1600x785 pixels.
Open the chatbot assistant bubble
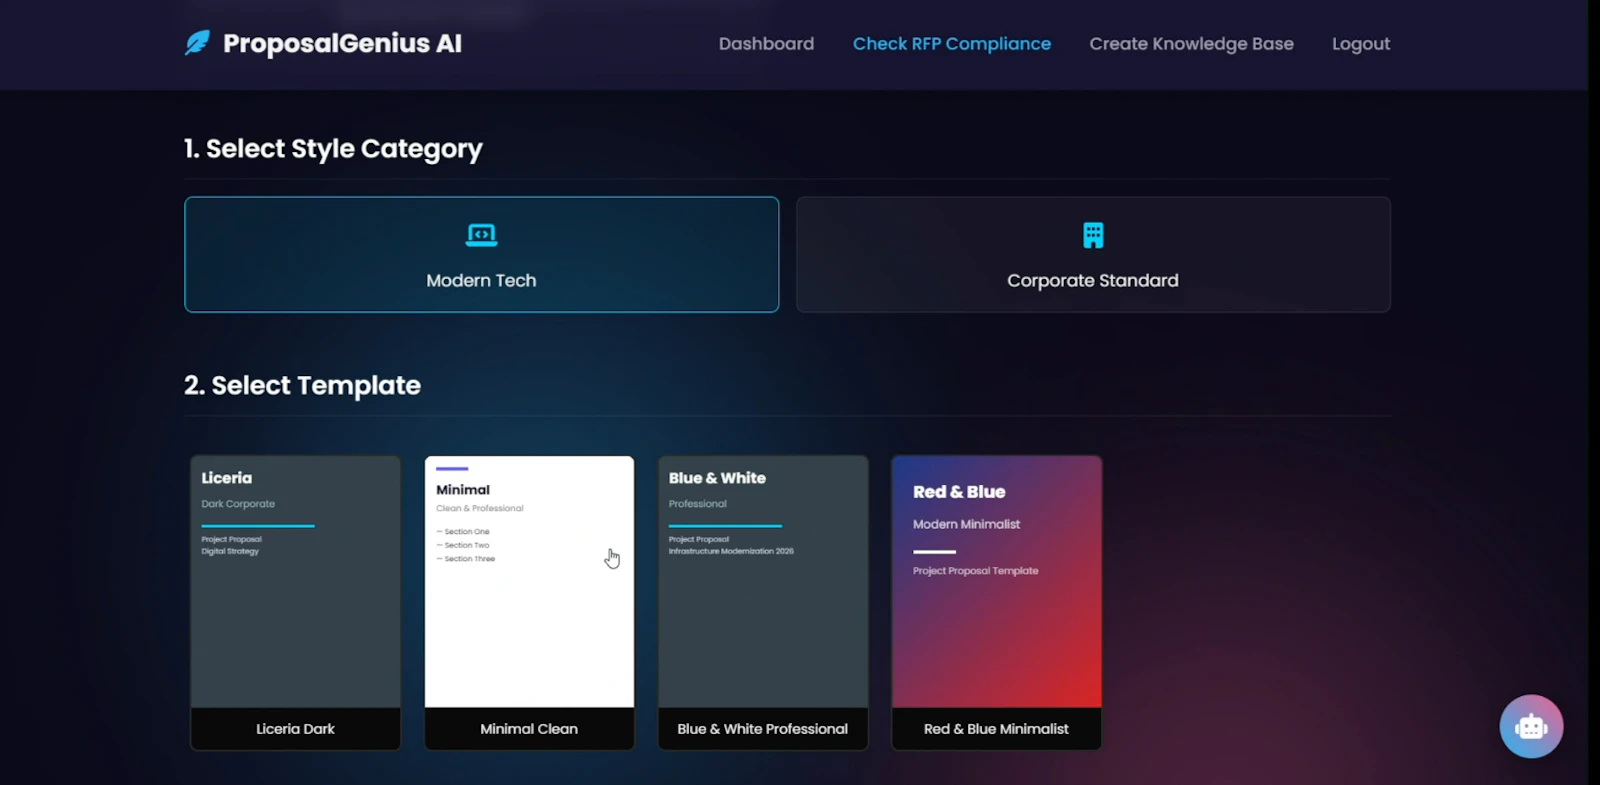tap(1531, 726)
